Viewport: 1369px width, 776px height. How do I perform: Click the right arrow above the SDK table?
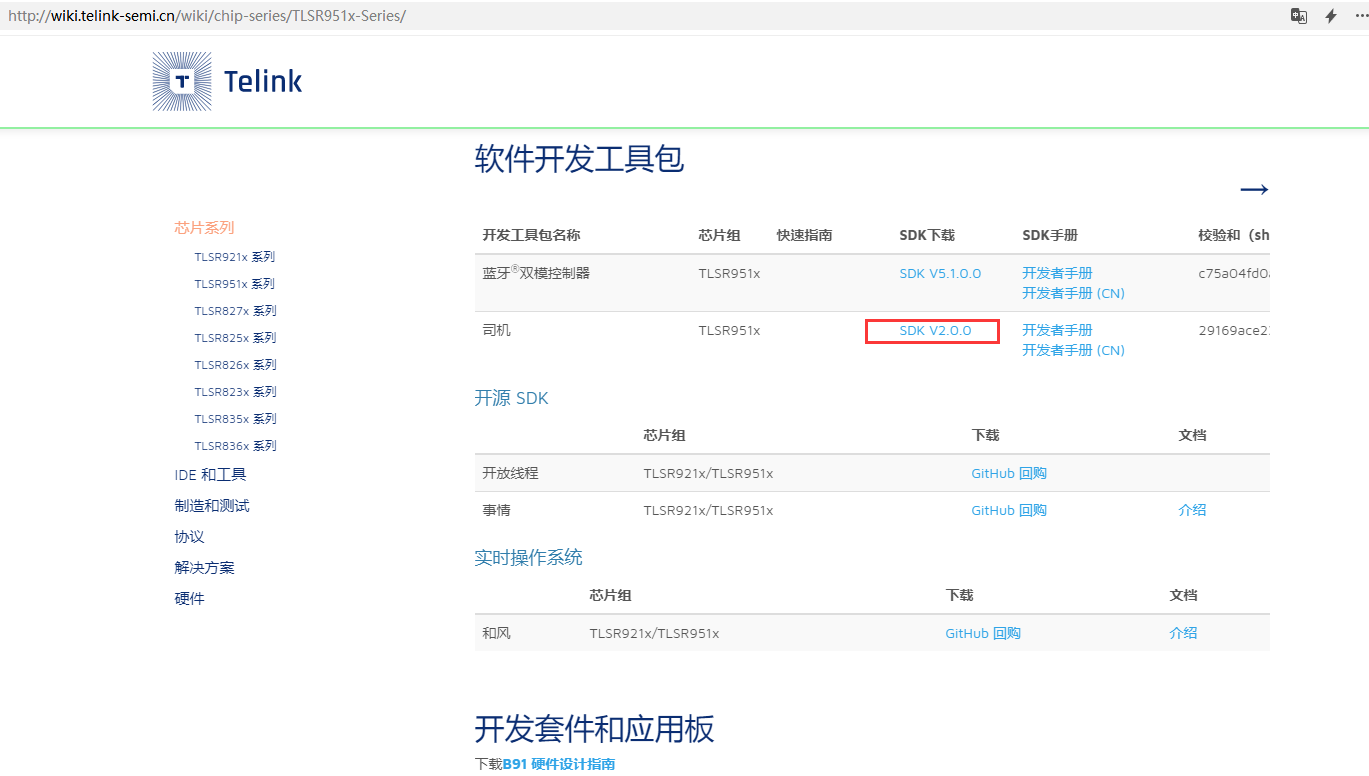[x=1254, y=189]
